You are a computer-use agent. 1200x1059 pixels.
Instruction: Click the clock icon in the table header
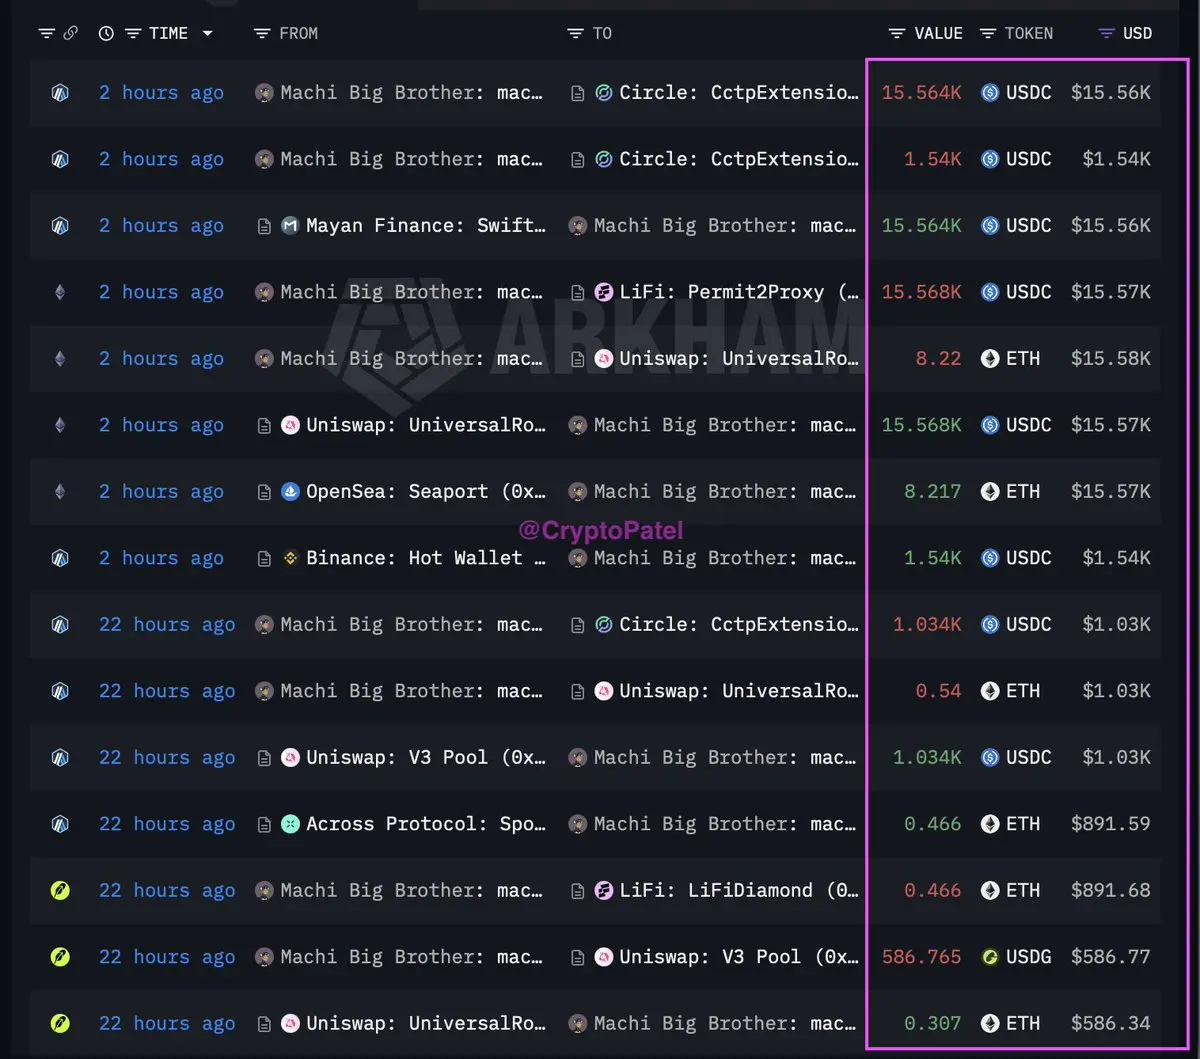(x=106, y=33)
